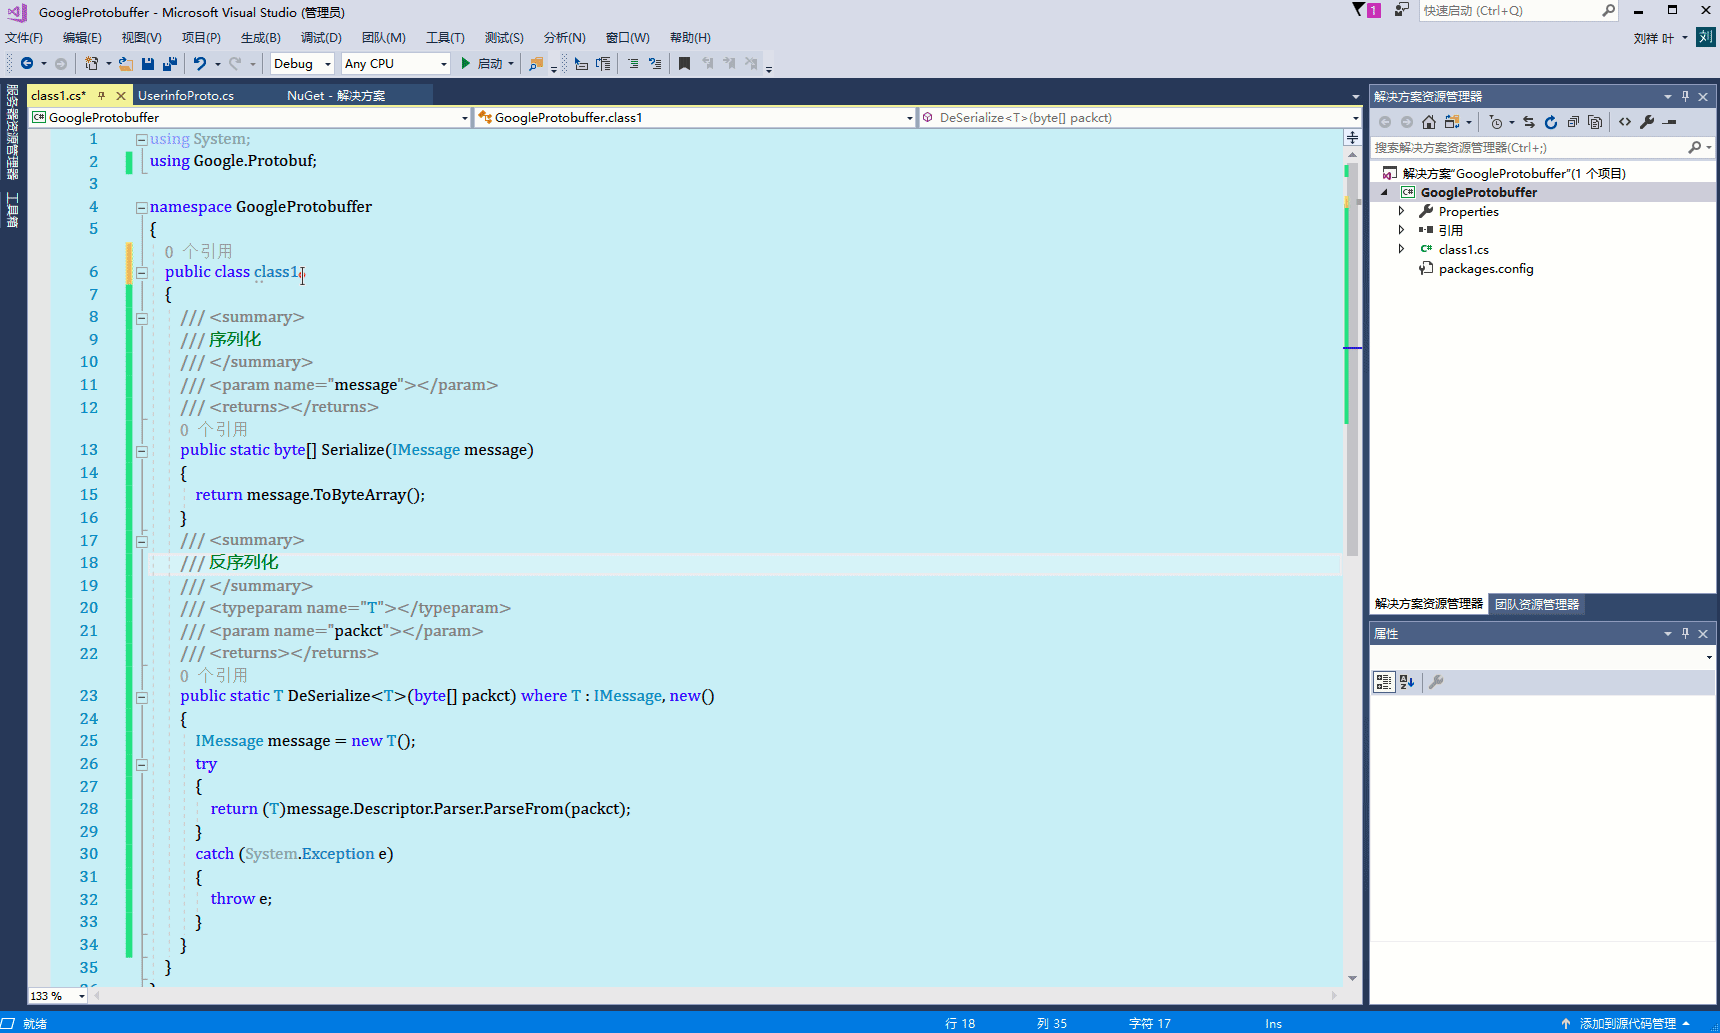Screen dimensions: 1720x1033
Task: Click the Undo arrow
Action: click(200, 63)
